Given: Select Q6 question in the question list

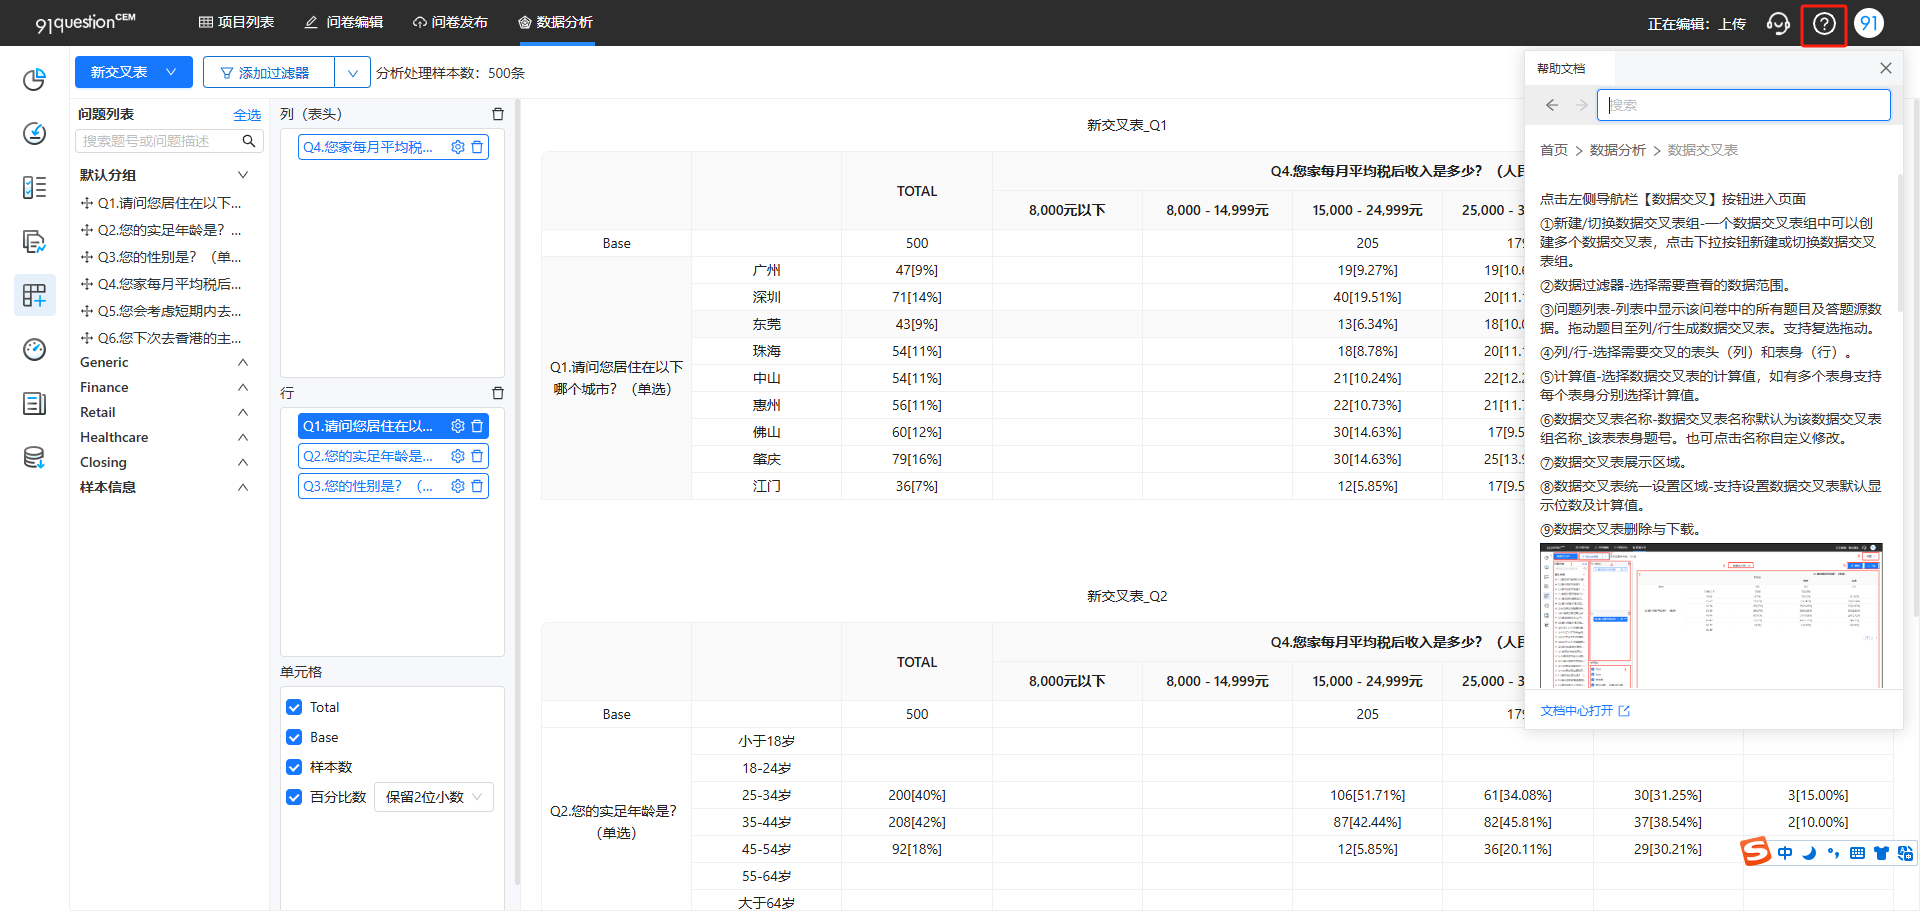Looking at the screenshot, I should (x=161, y=338).
